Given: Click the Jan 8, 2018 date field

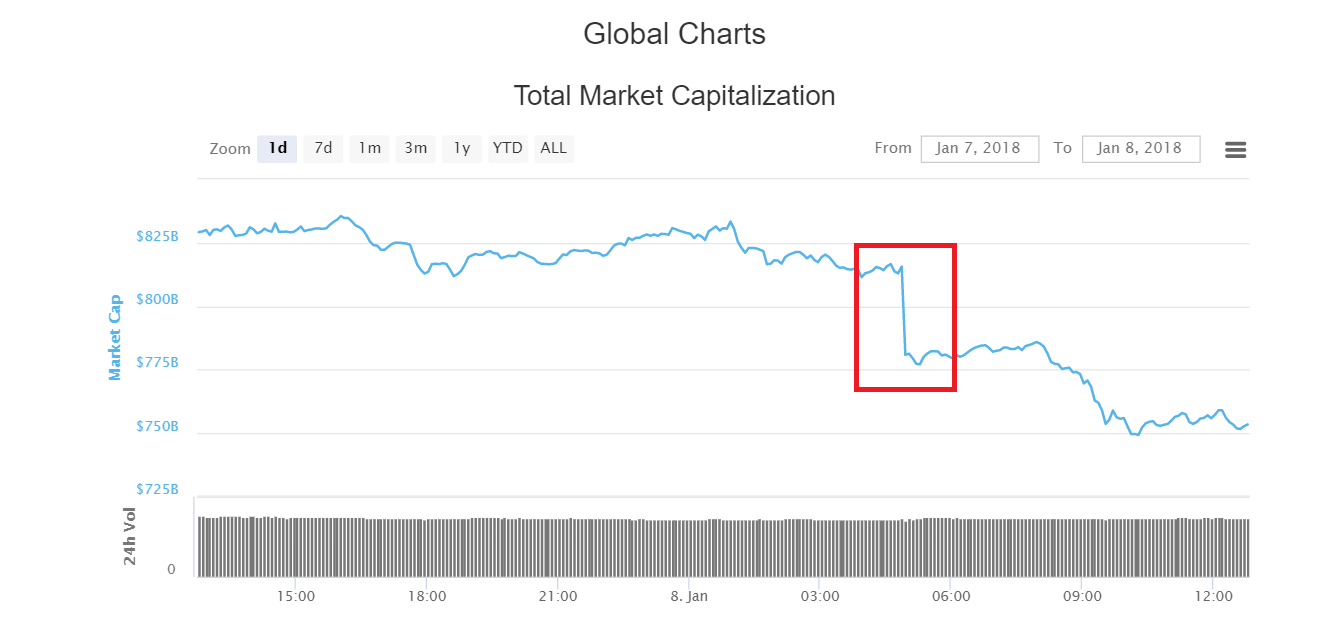Looking at the screenshot, I should pyautogui.click(x=1141, y=148).
